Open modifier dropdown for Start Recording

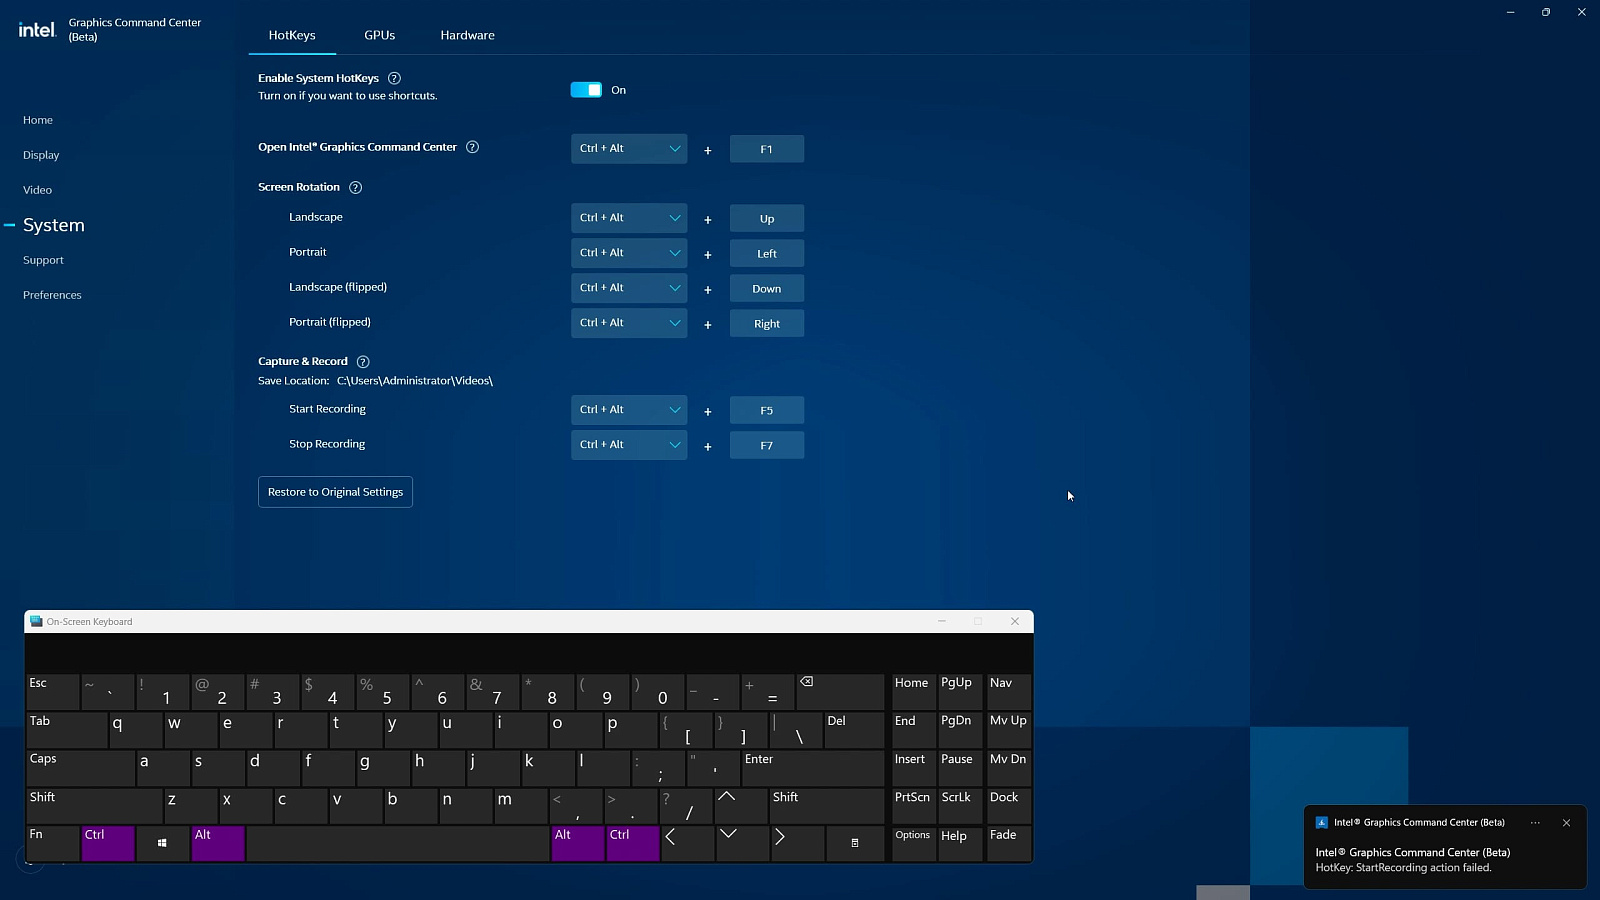coord(629,410)
